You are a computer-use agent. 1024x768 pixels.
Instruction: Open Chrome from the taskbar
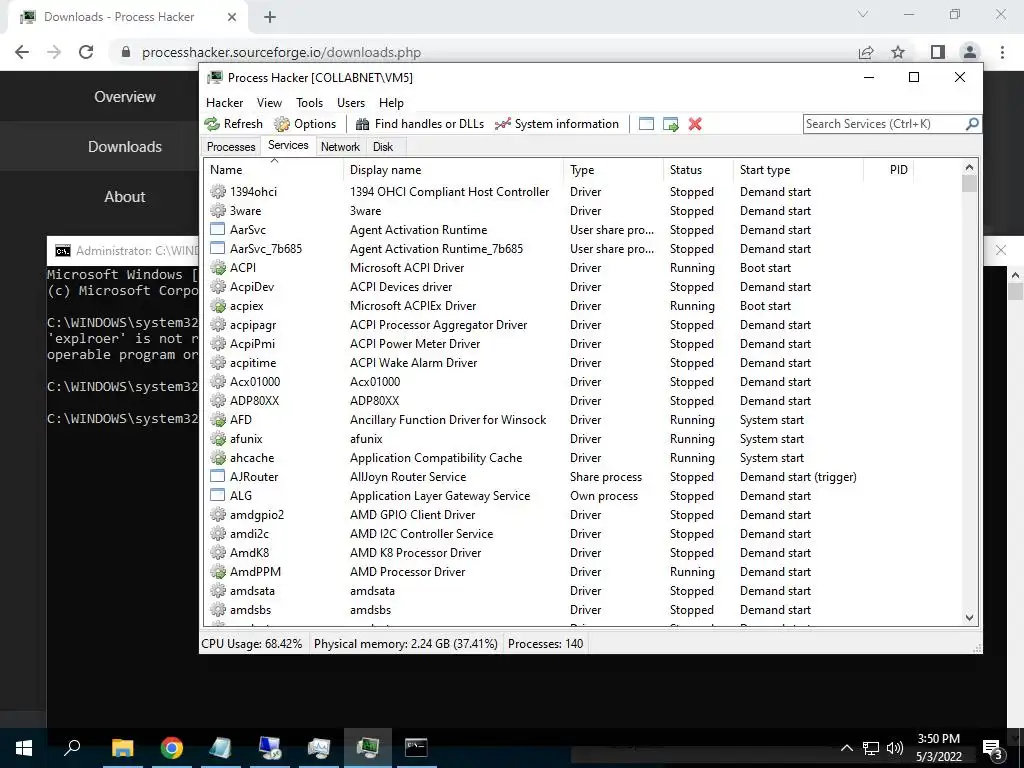172,747
